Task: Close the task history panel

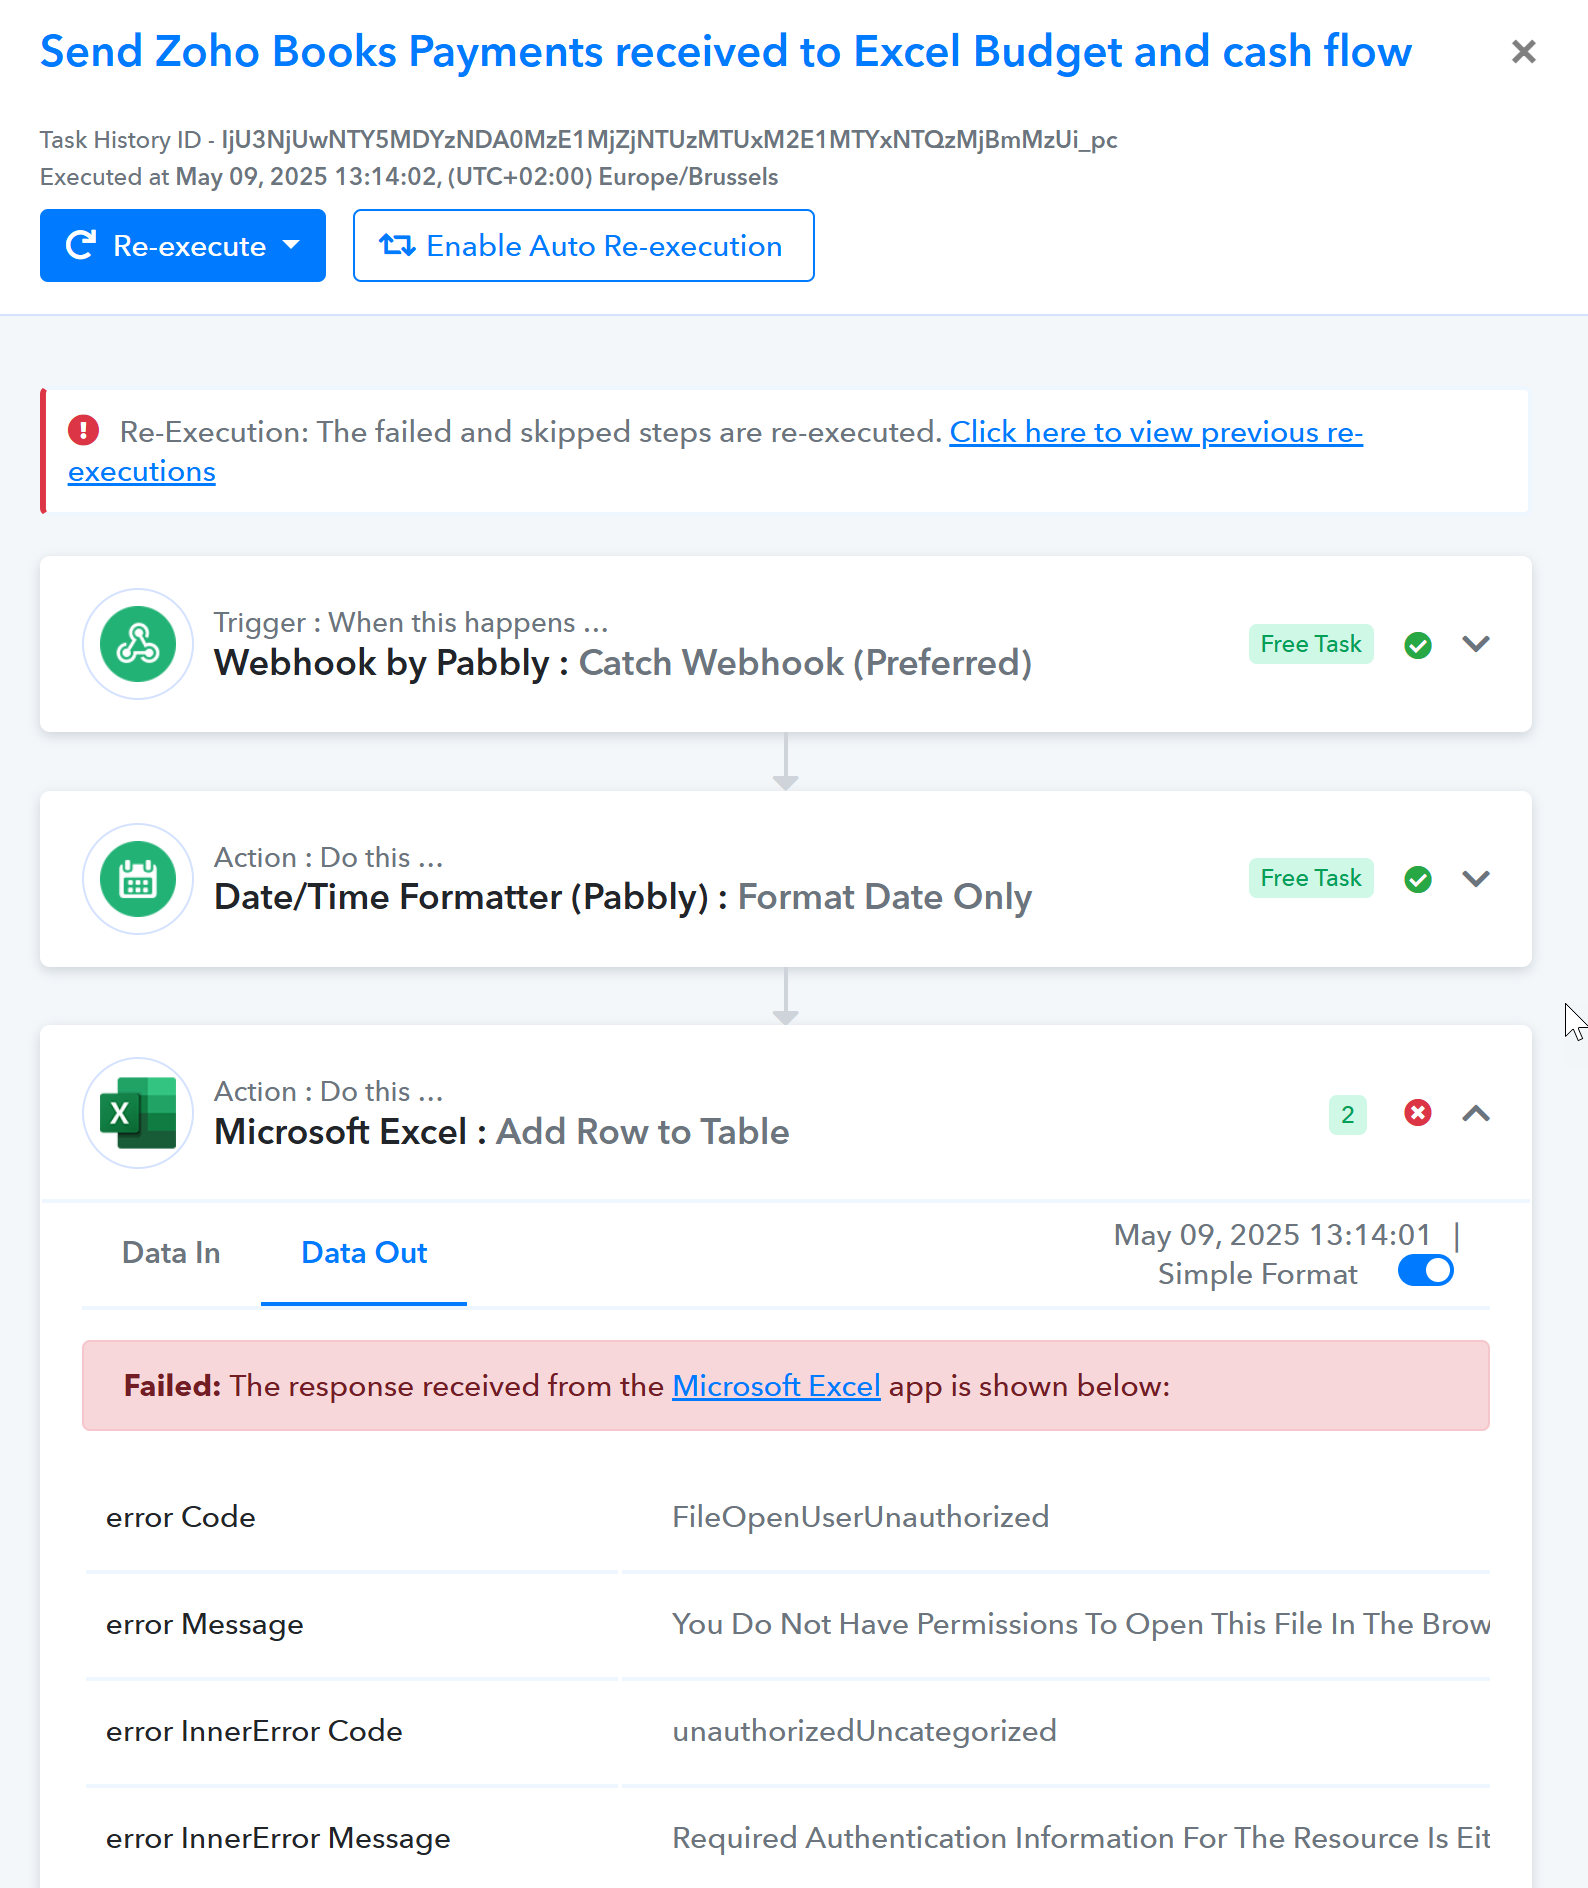Action: click(1524, 51)
